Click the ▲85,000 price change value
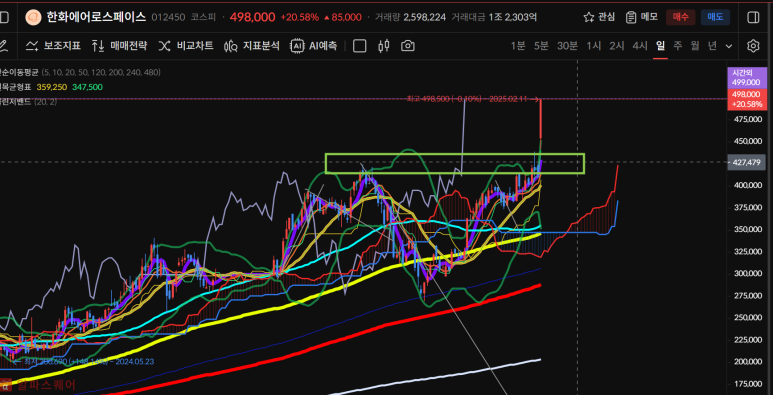The width and height of the screenshot is (773, 395). [343, 17]
